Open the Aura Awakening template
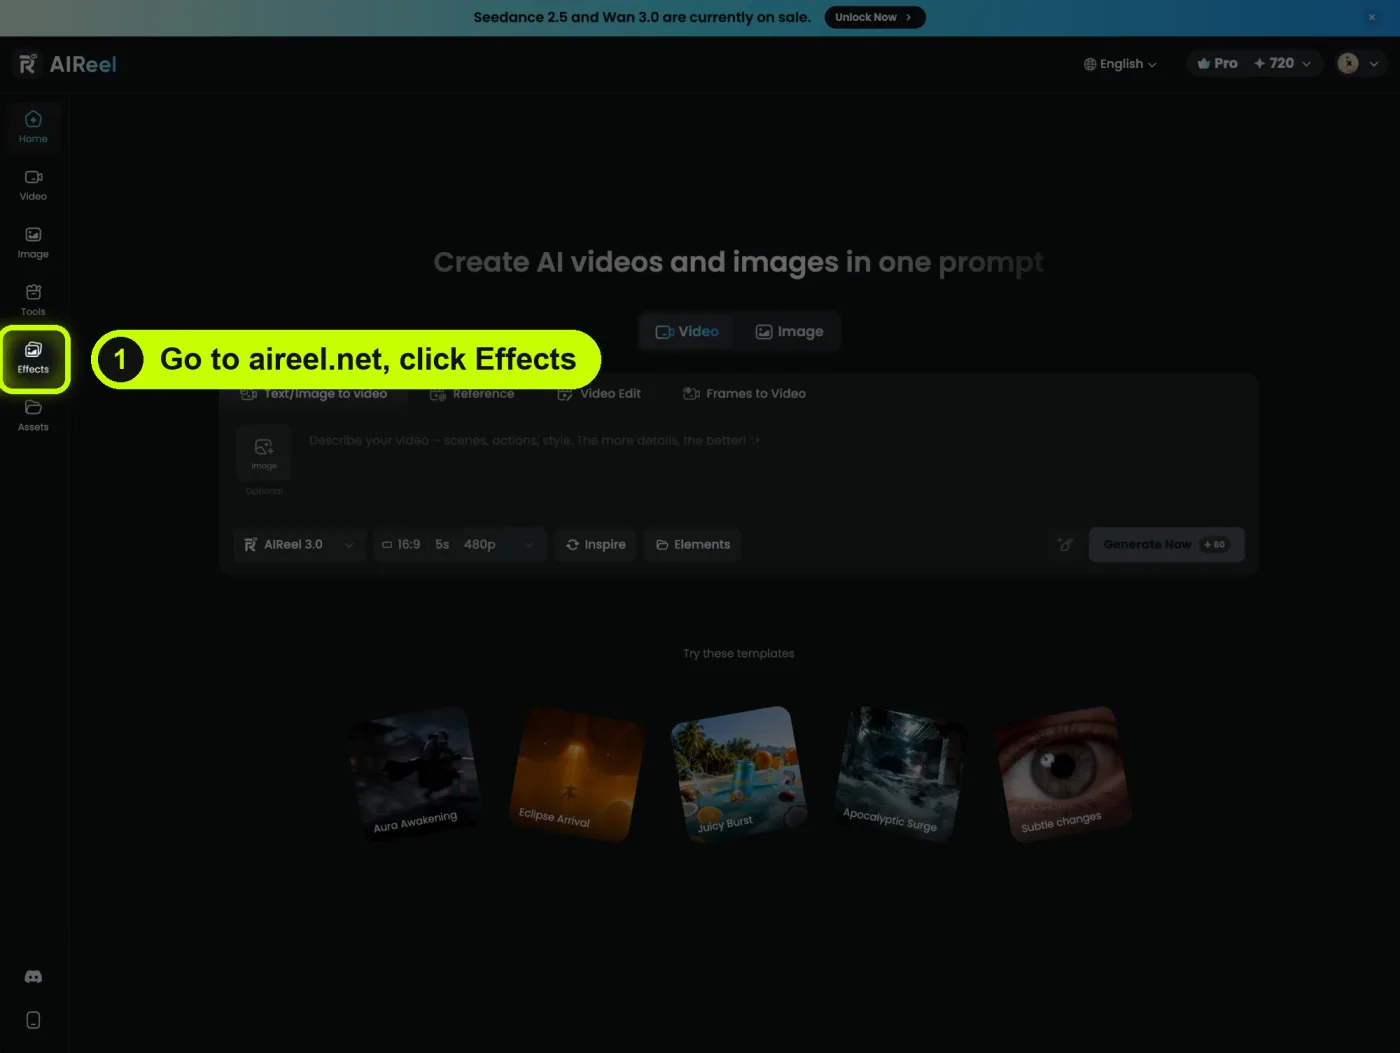Viewport: 1400px width, 1053px height. (x=415, y=773)
